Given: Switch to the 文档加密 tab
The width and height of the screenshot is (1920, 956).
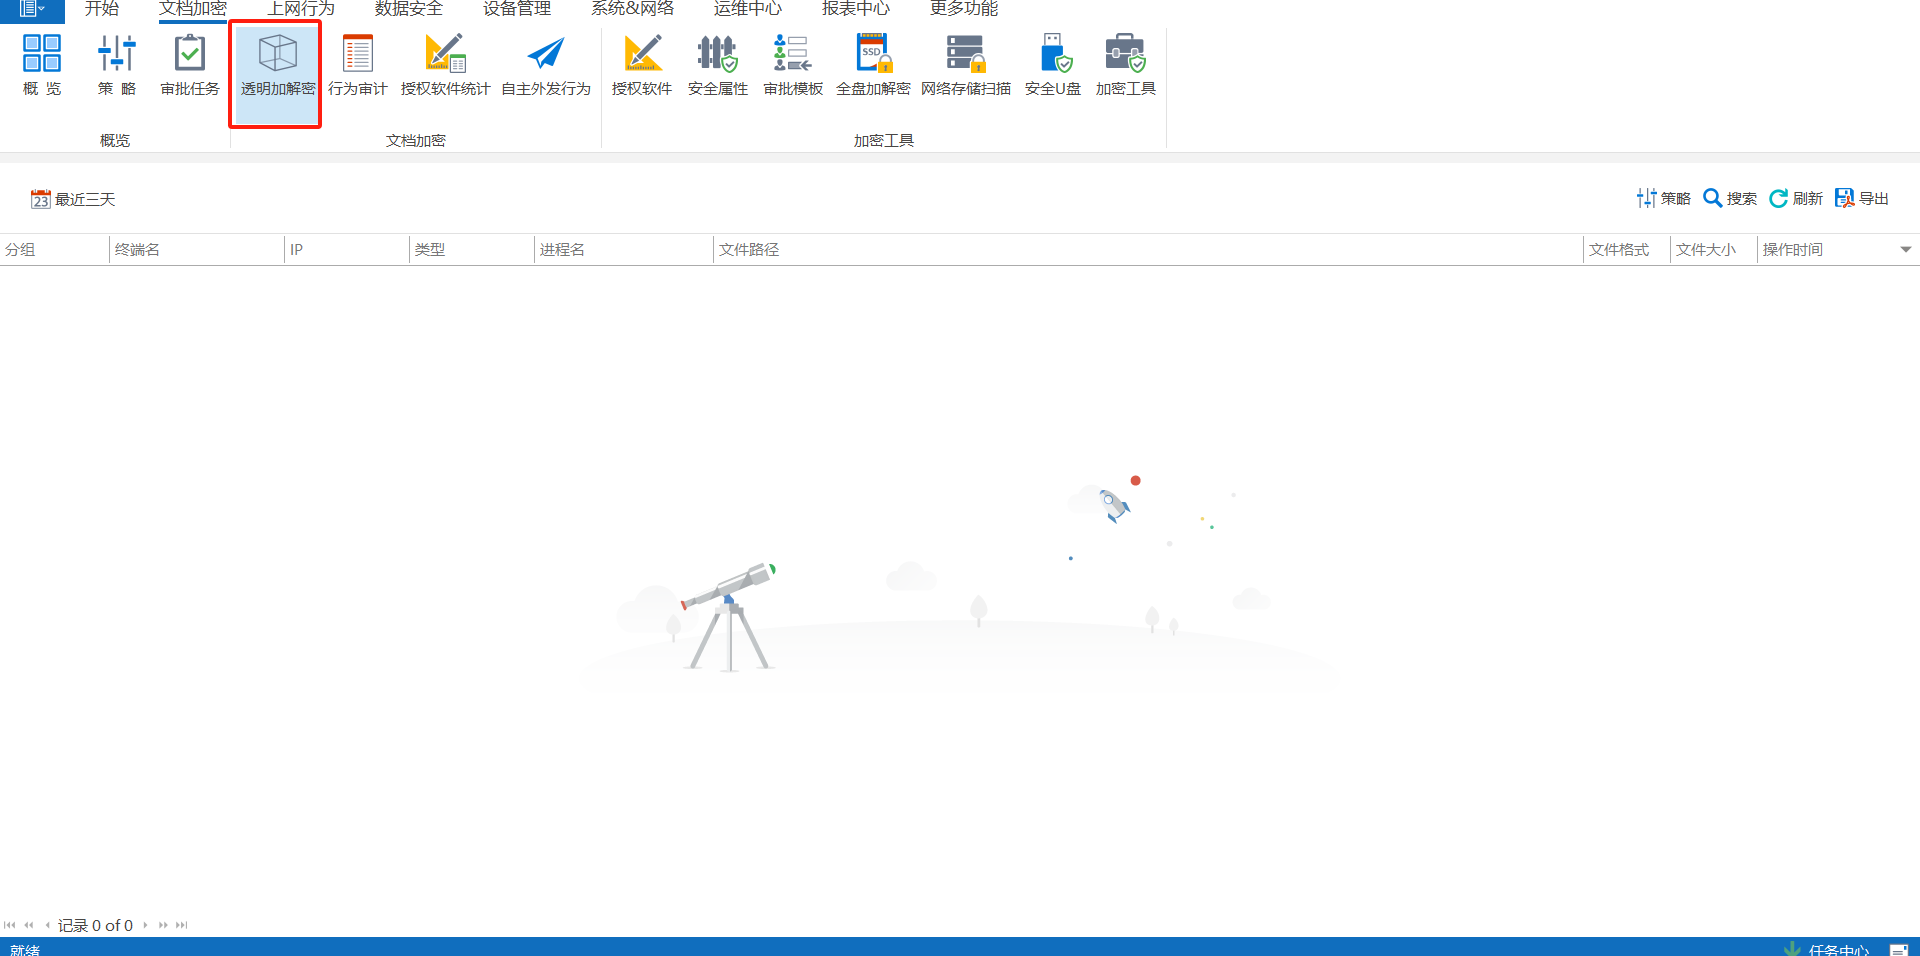Looking at the screenshot, I should 193,9.
